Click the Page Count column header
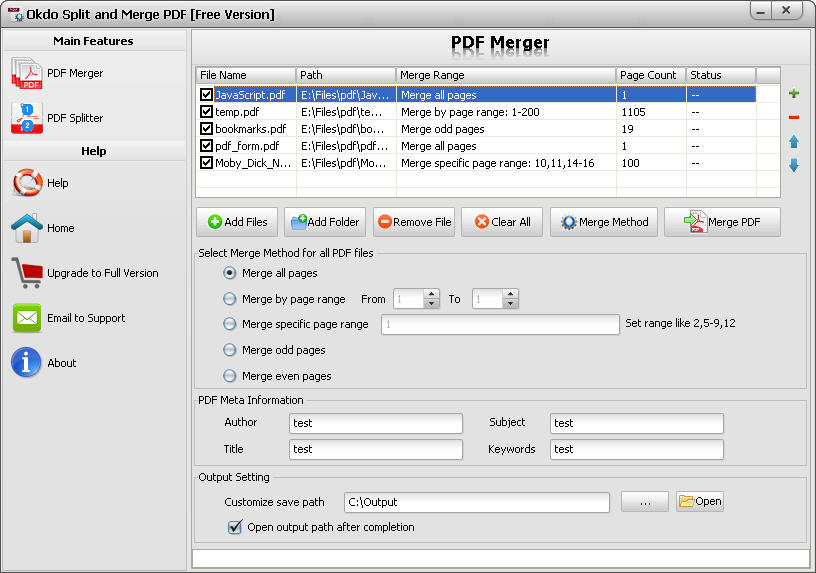 click(651, 75)
